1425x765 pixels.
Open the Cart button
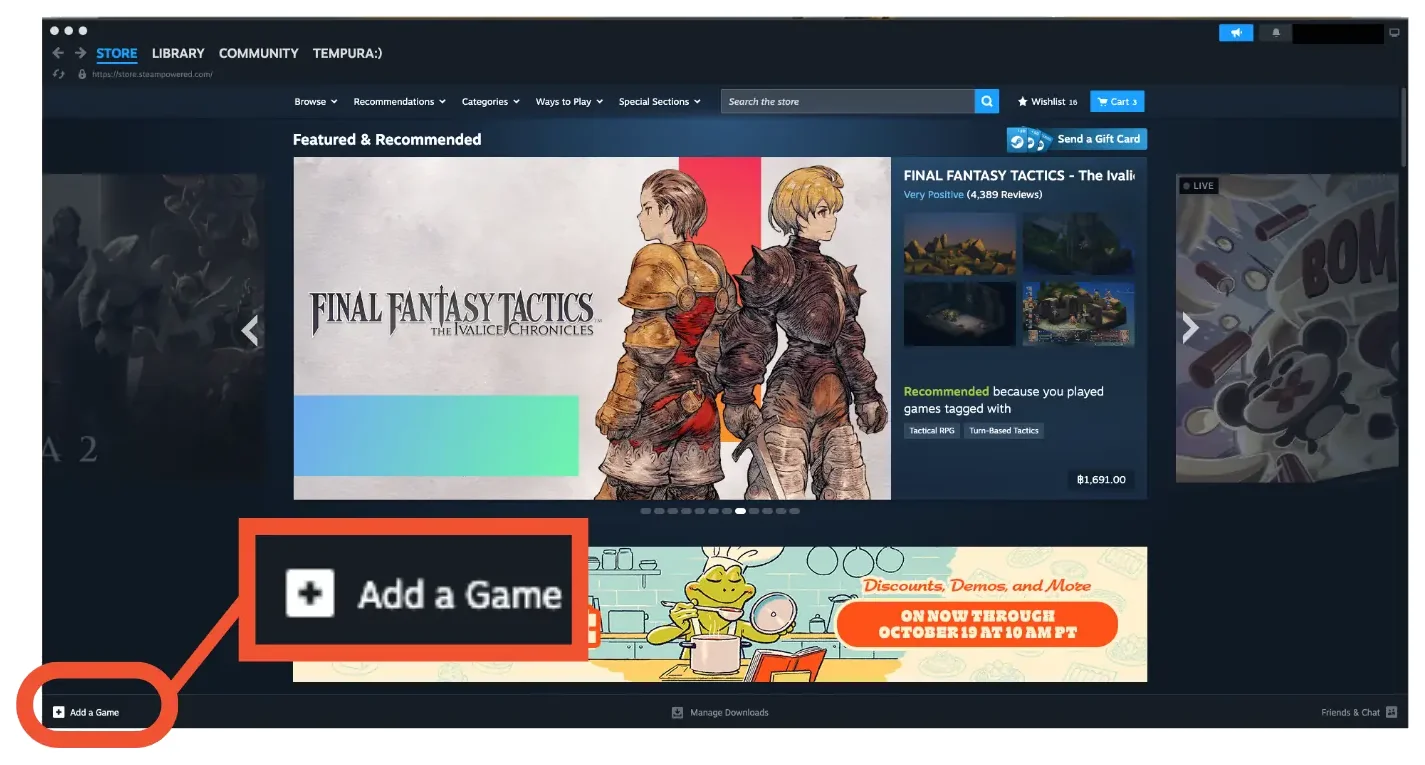pos(1117,101)
